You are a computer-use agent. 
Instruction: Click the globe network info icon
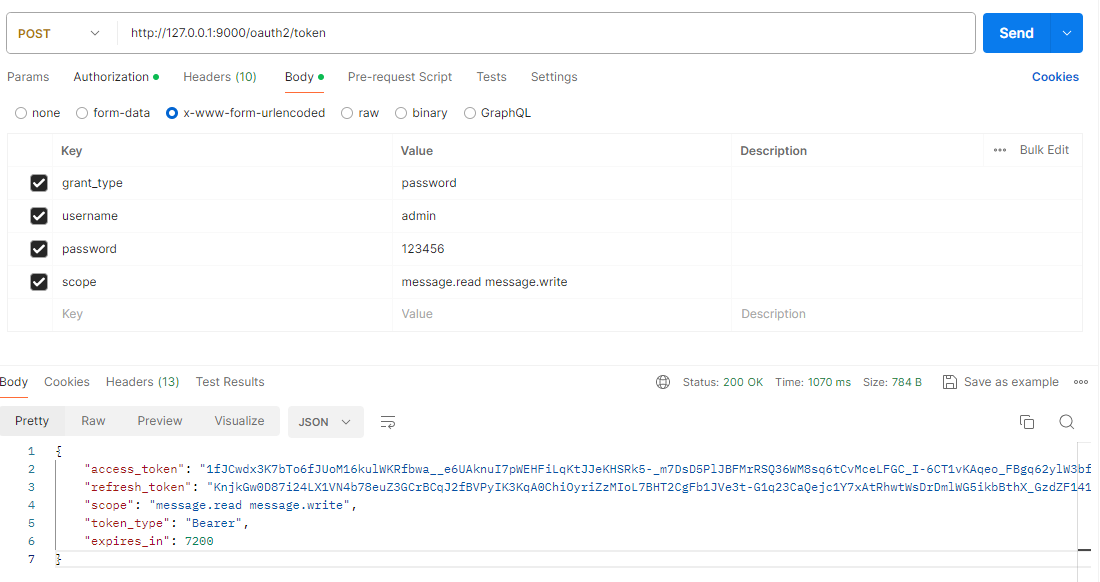click(663, 382)
